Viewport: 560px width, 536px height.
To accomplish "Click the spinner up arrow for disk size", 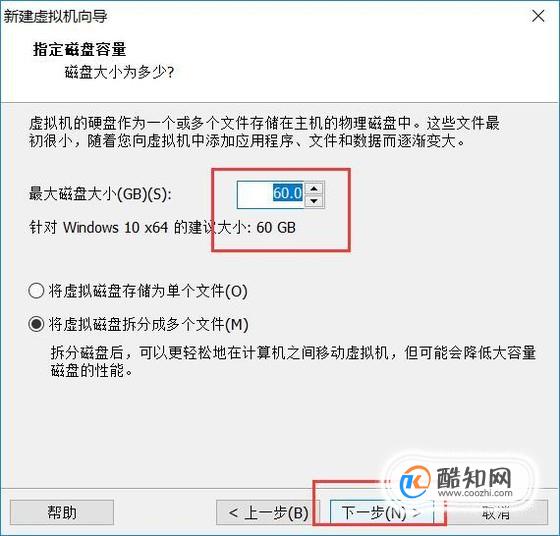I will click(x=314, y=189).
